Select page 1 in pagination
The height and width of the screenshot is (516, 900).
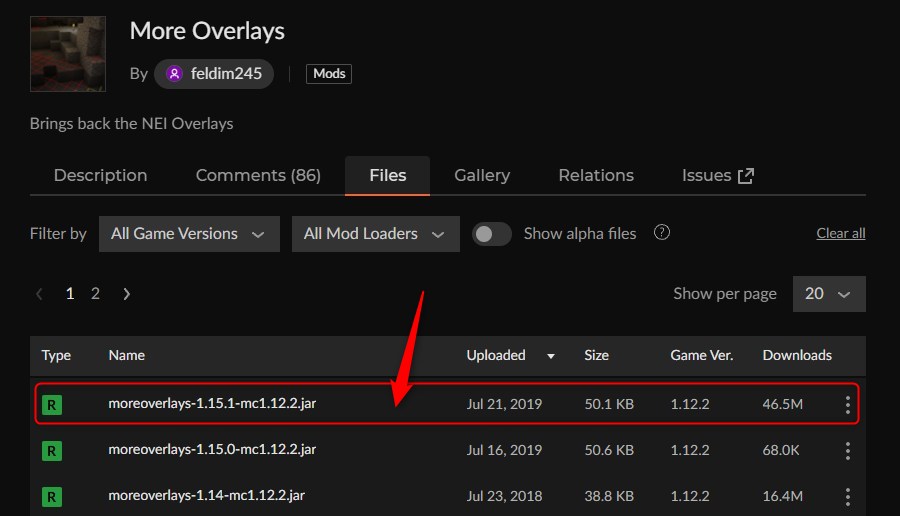[69, 294]
